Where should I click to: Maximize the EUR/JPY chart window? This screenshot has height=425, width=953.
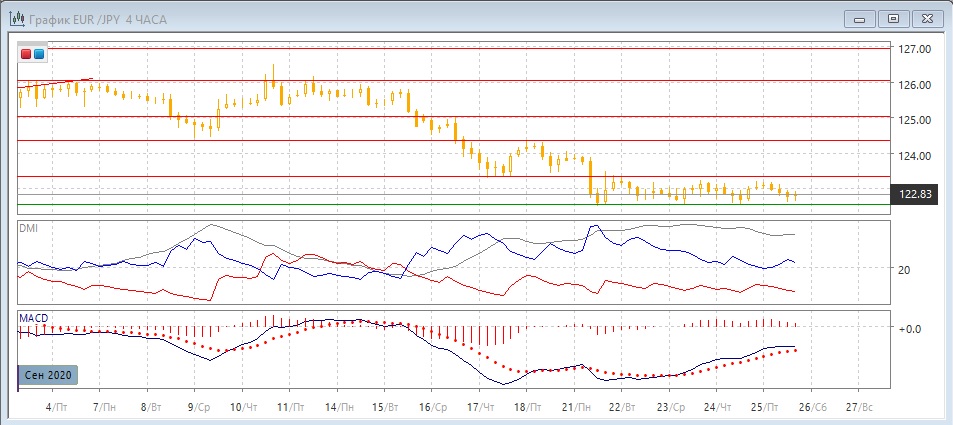893,17
